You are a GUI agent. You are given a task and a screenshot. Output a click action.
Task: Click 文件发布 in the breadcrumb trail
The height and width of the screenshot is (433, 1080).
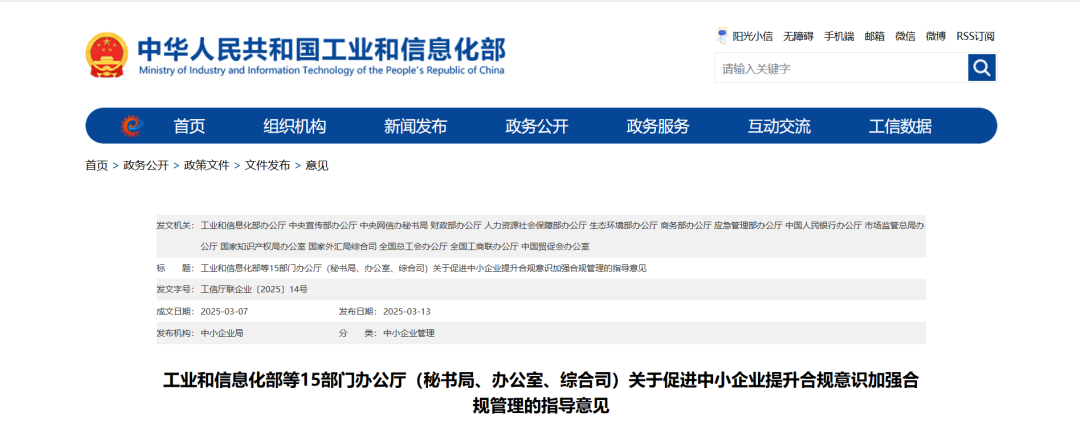(x=267, y=165)
